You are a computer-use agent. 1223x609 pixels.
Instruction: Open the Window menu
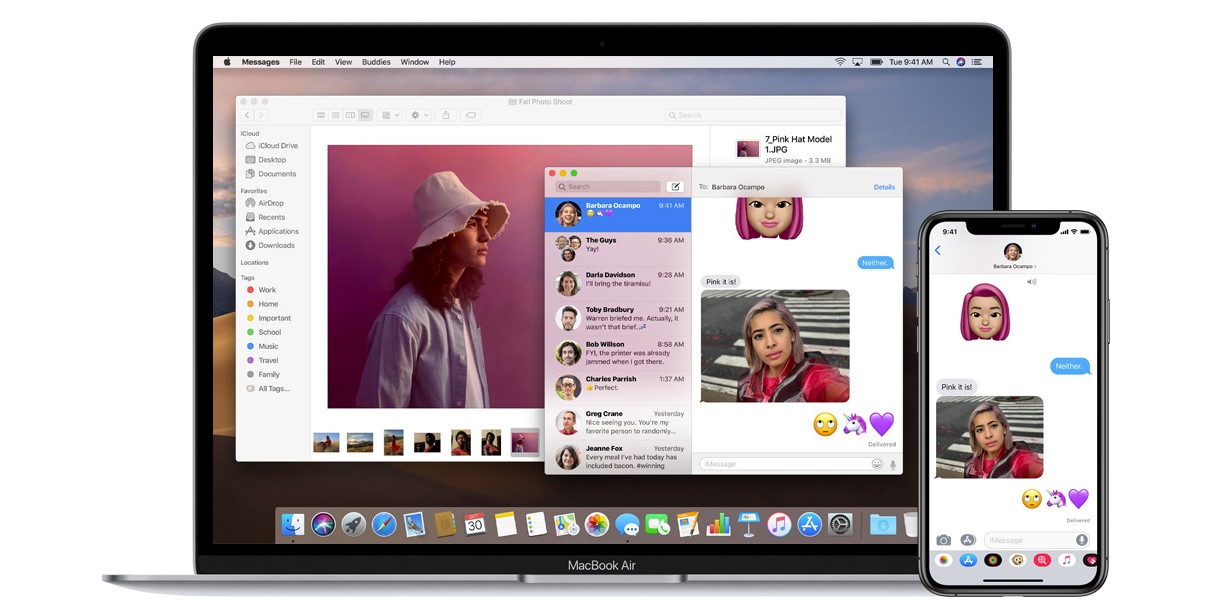415,62
